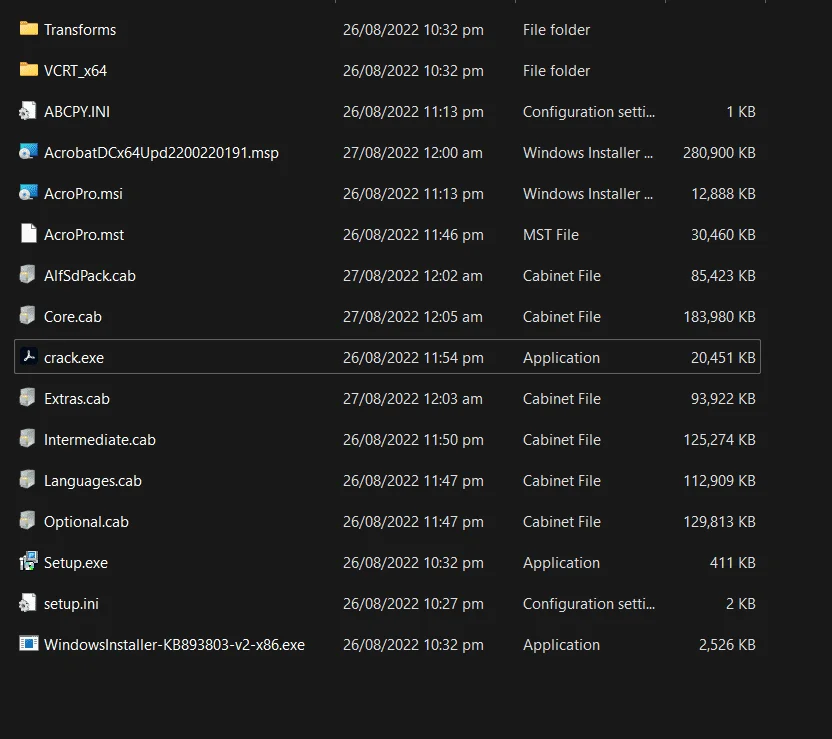Click the Languages.cab file name
The height and width of the screenshot is (739, 832).
coord(93,481)
